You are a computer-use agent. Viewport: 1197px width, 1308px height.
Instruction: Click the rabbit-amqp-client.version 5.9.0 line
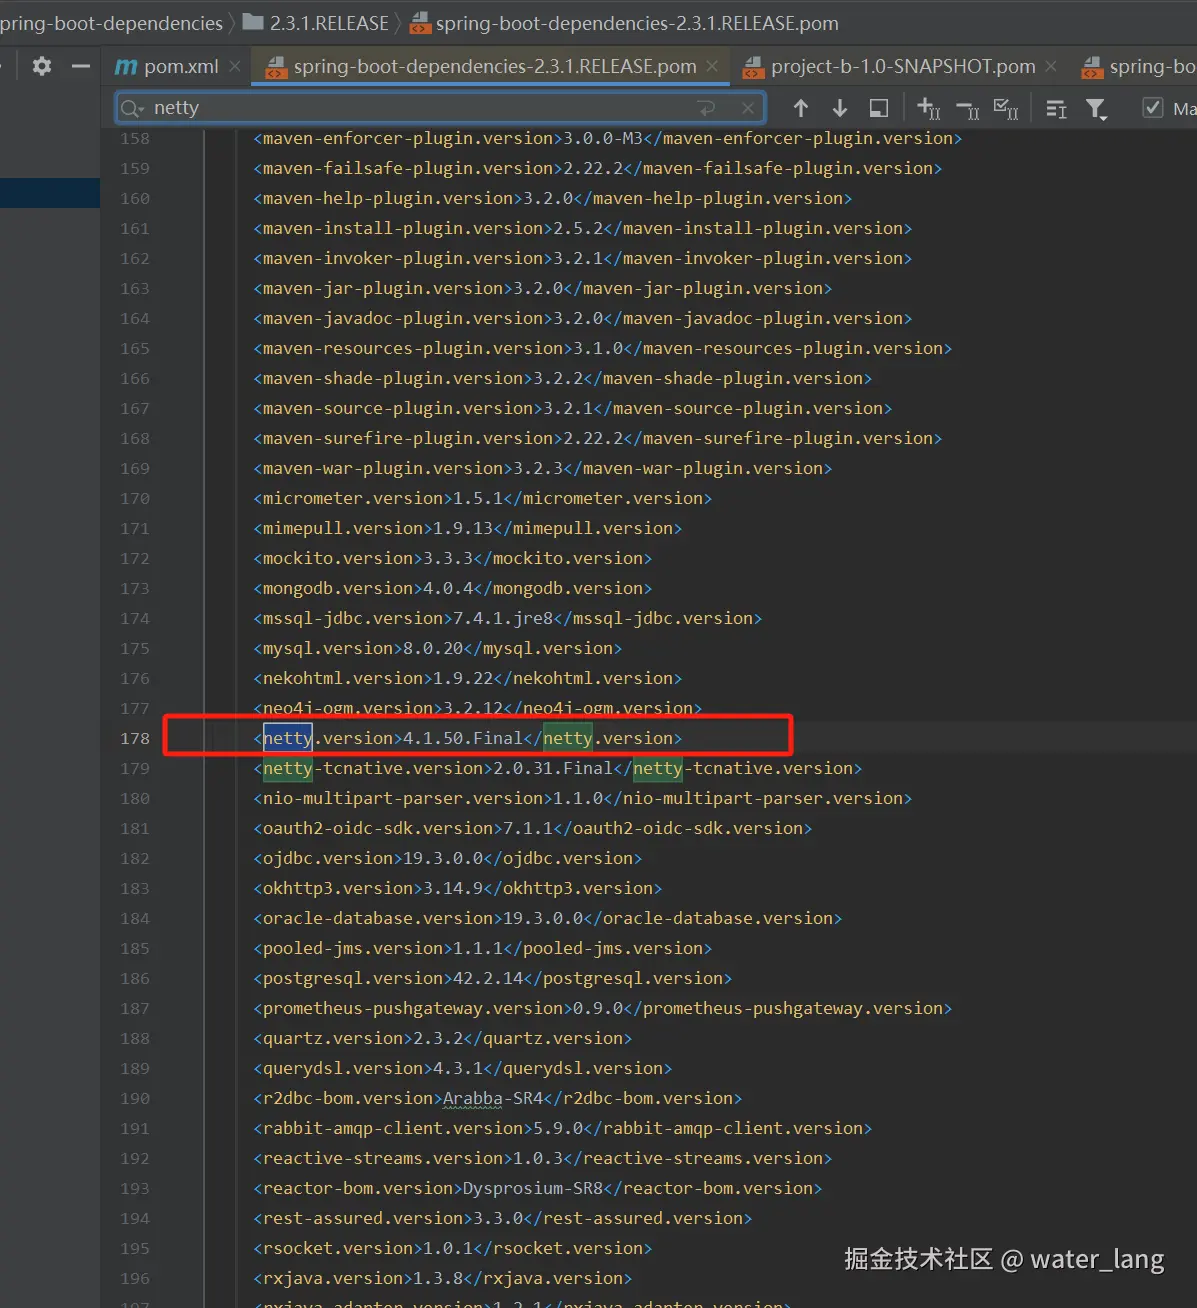point(562,1128)
